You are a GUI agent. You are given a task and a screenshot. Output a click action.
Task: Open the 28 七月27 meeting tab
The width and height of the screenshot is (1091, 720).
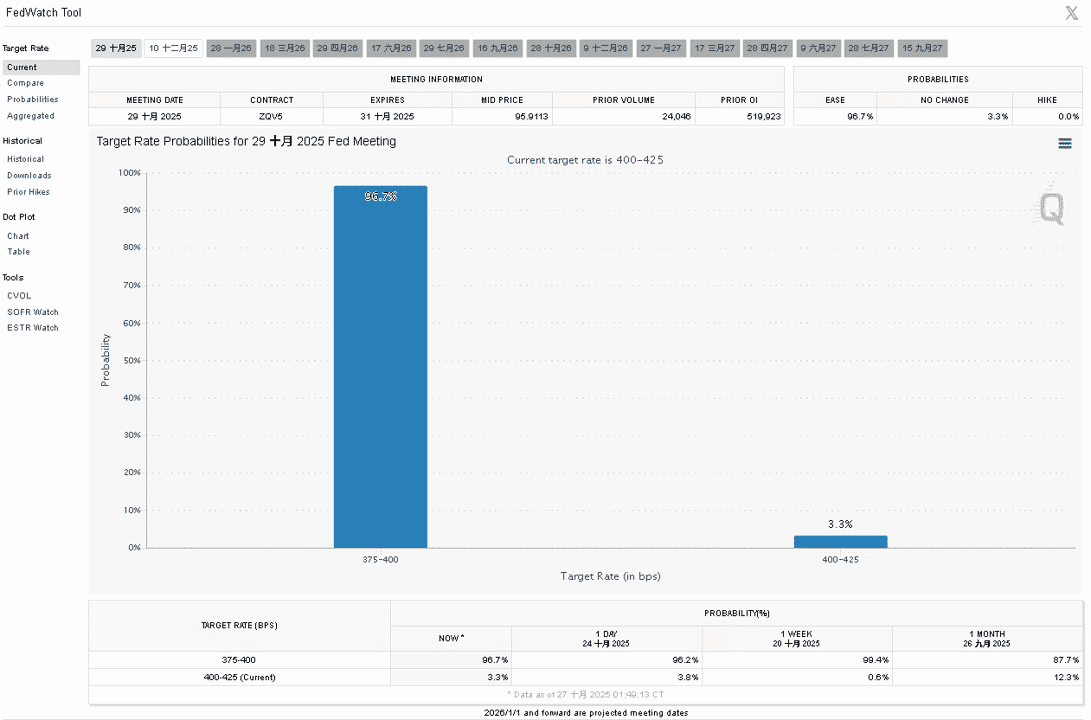coord(868,48)
